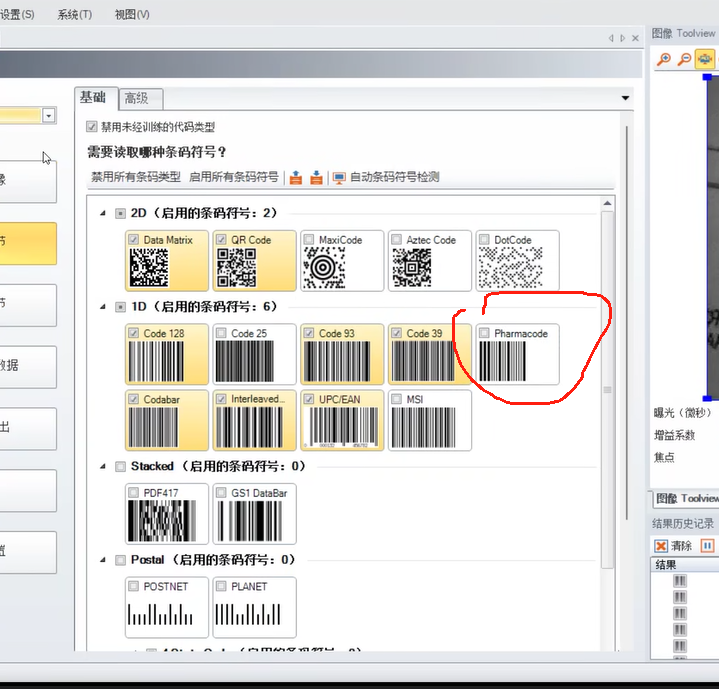Click the second orange download icon

(x=316, y=178)
